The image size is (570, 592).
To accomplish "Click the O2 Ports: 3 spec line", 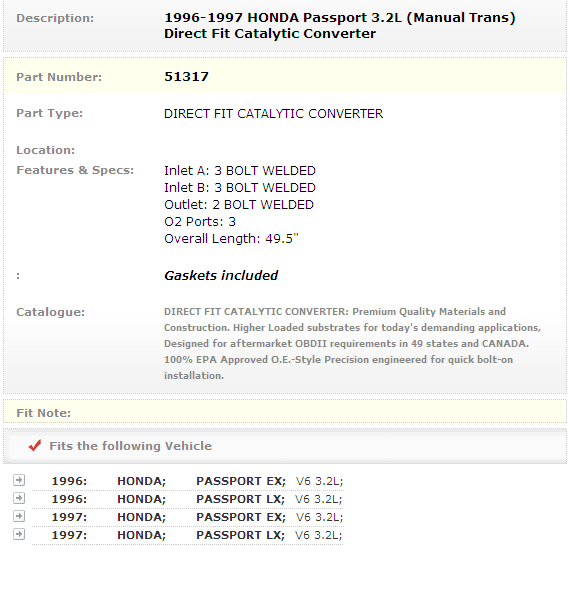I will pos(200,222).
